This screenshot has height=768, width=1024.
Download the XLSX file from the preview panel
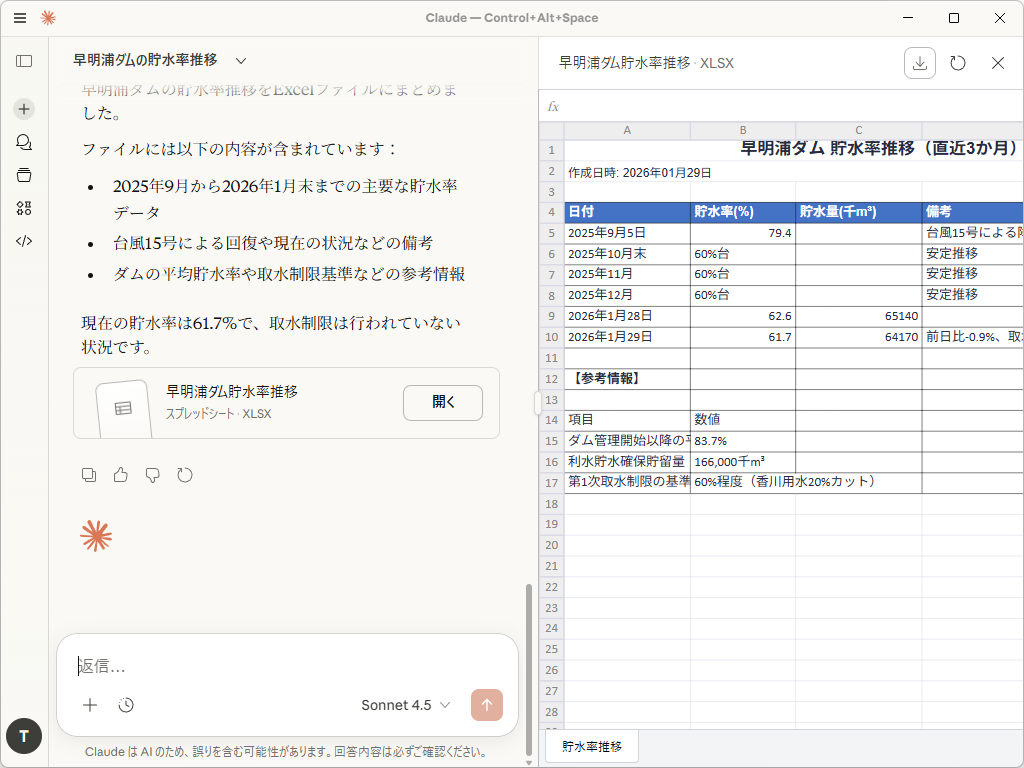[x=919, y=62]
